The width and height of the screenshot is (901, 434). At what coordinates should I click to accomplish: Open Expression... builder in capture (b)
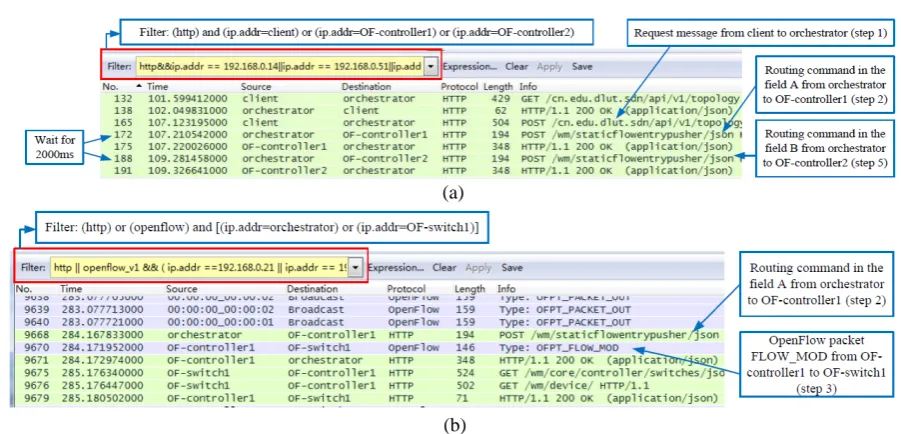tap(395, 268)
